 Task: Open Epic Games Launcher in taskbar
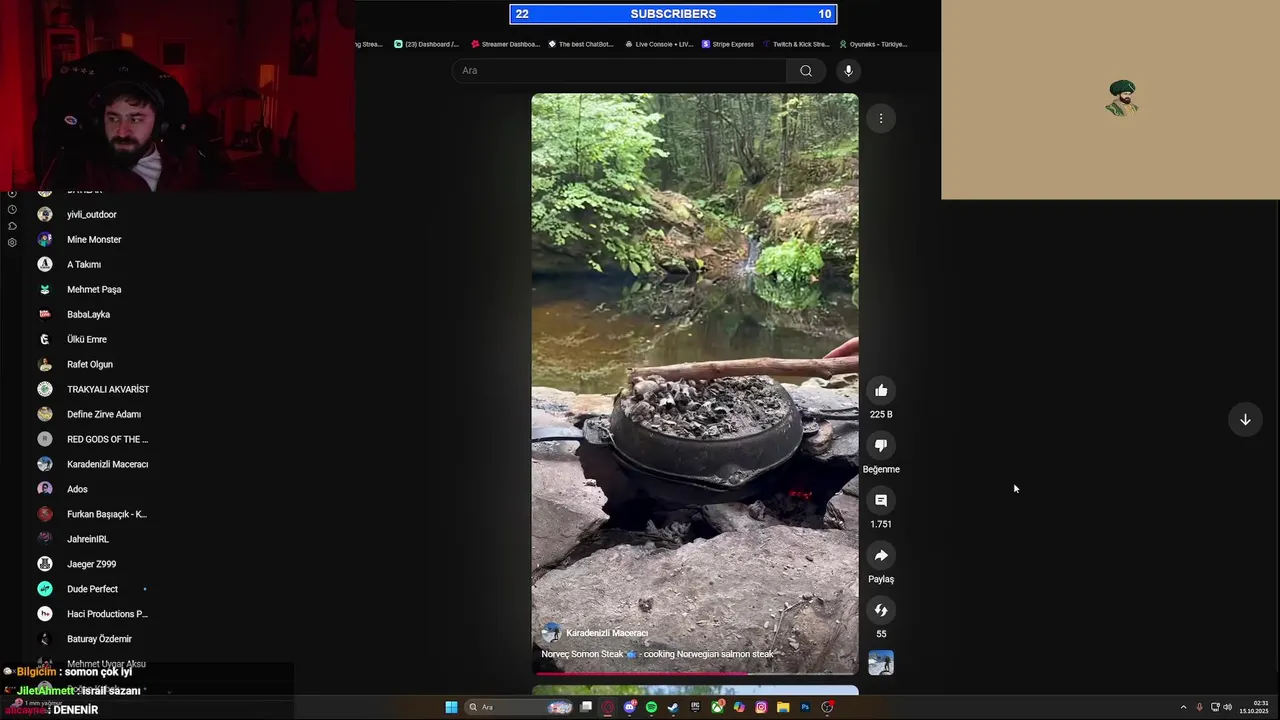pos(695,707)
